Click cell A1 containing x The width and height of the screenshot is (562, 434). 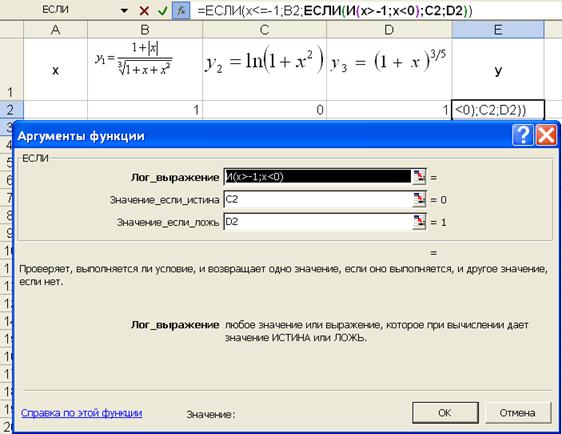(x=56, y=69)
